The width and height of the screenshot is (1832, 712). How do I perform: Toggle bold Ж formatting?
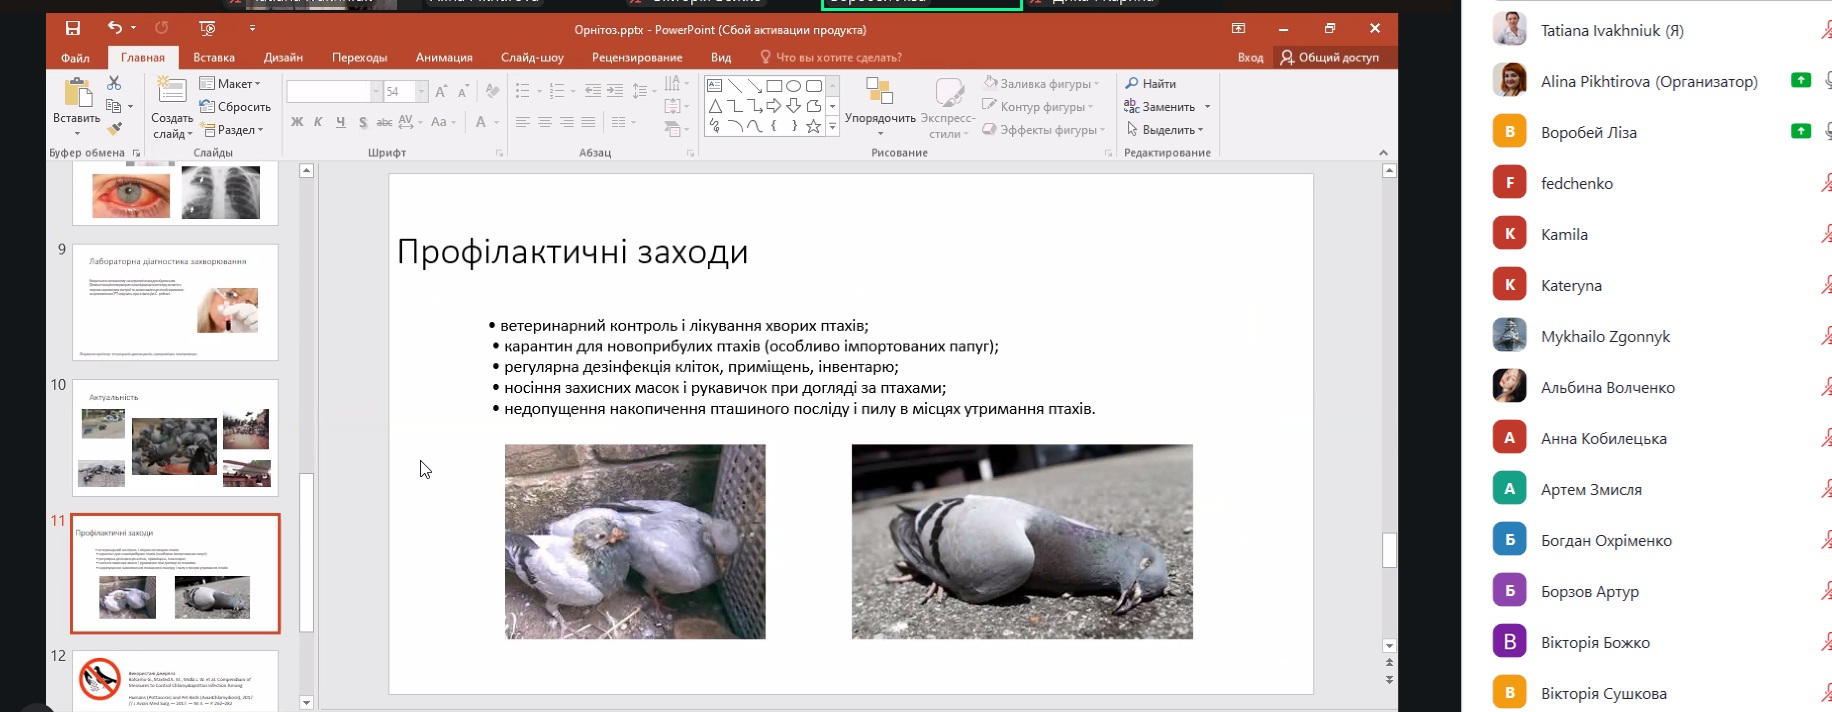click(297, 122)
